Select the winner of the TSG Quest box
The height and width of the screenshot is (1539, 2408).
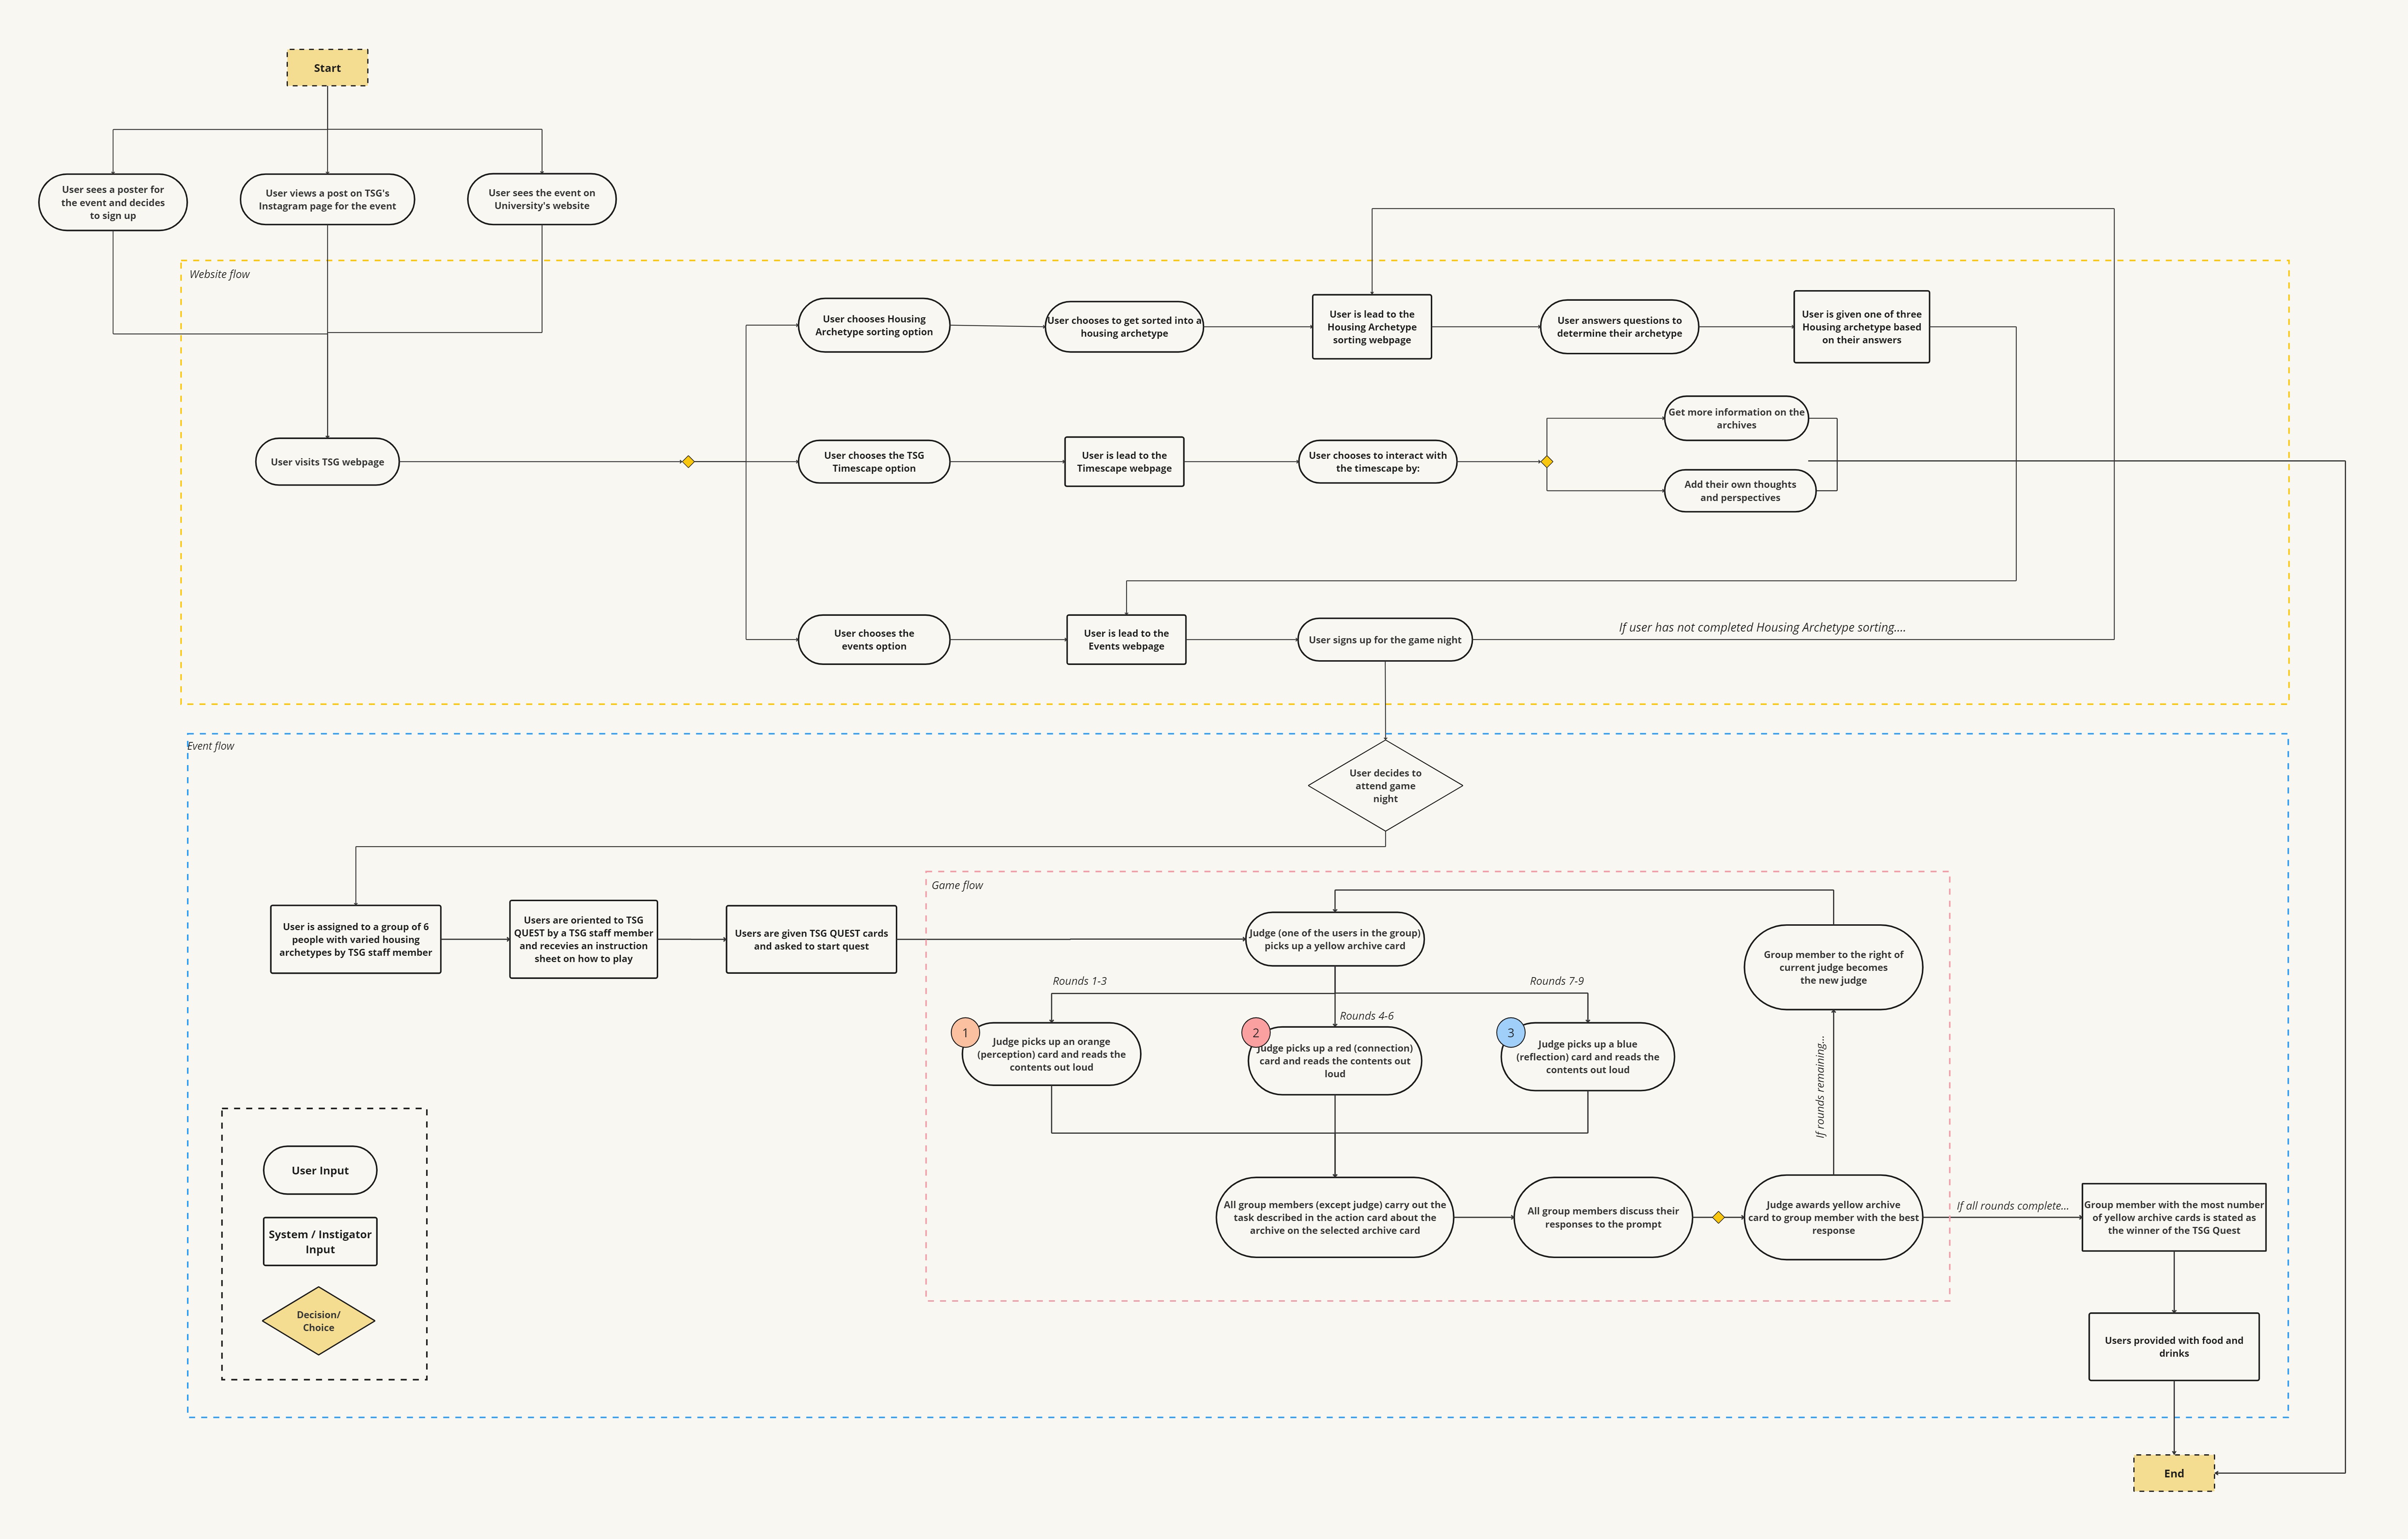[x=2174, y=1217]
